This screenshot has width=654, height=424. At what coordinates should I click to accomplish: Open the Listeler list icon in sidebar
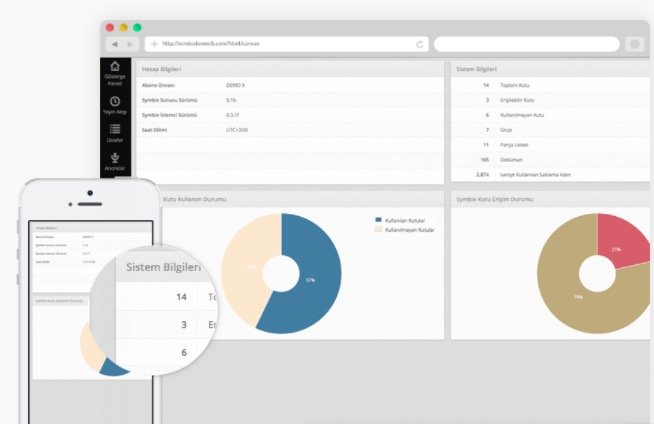[x=115, y=130]
